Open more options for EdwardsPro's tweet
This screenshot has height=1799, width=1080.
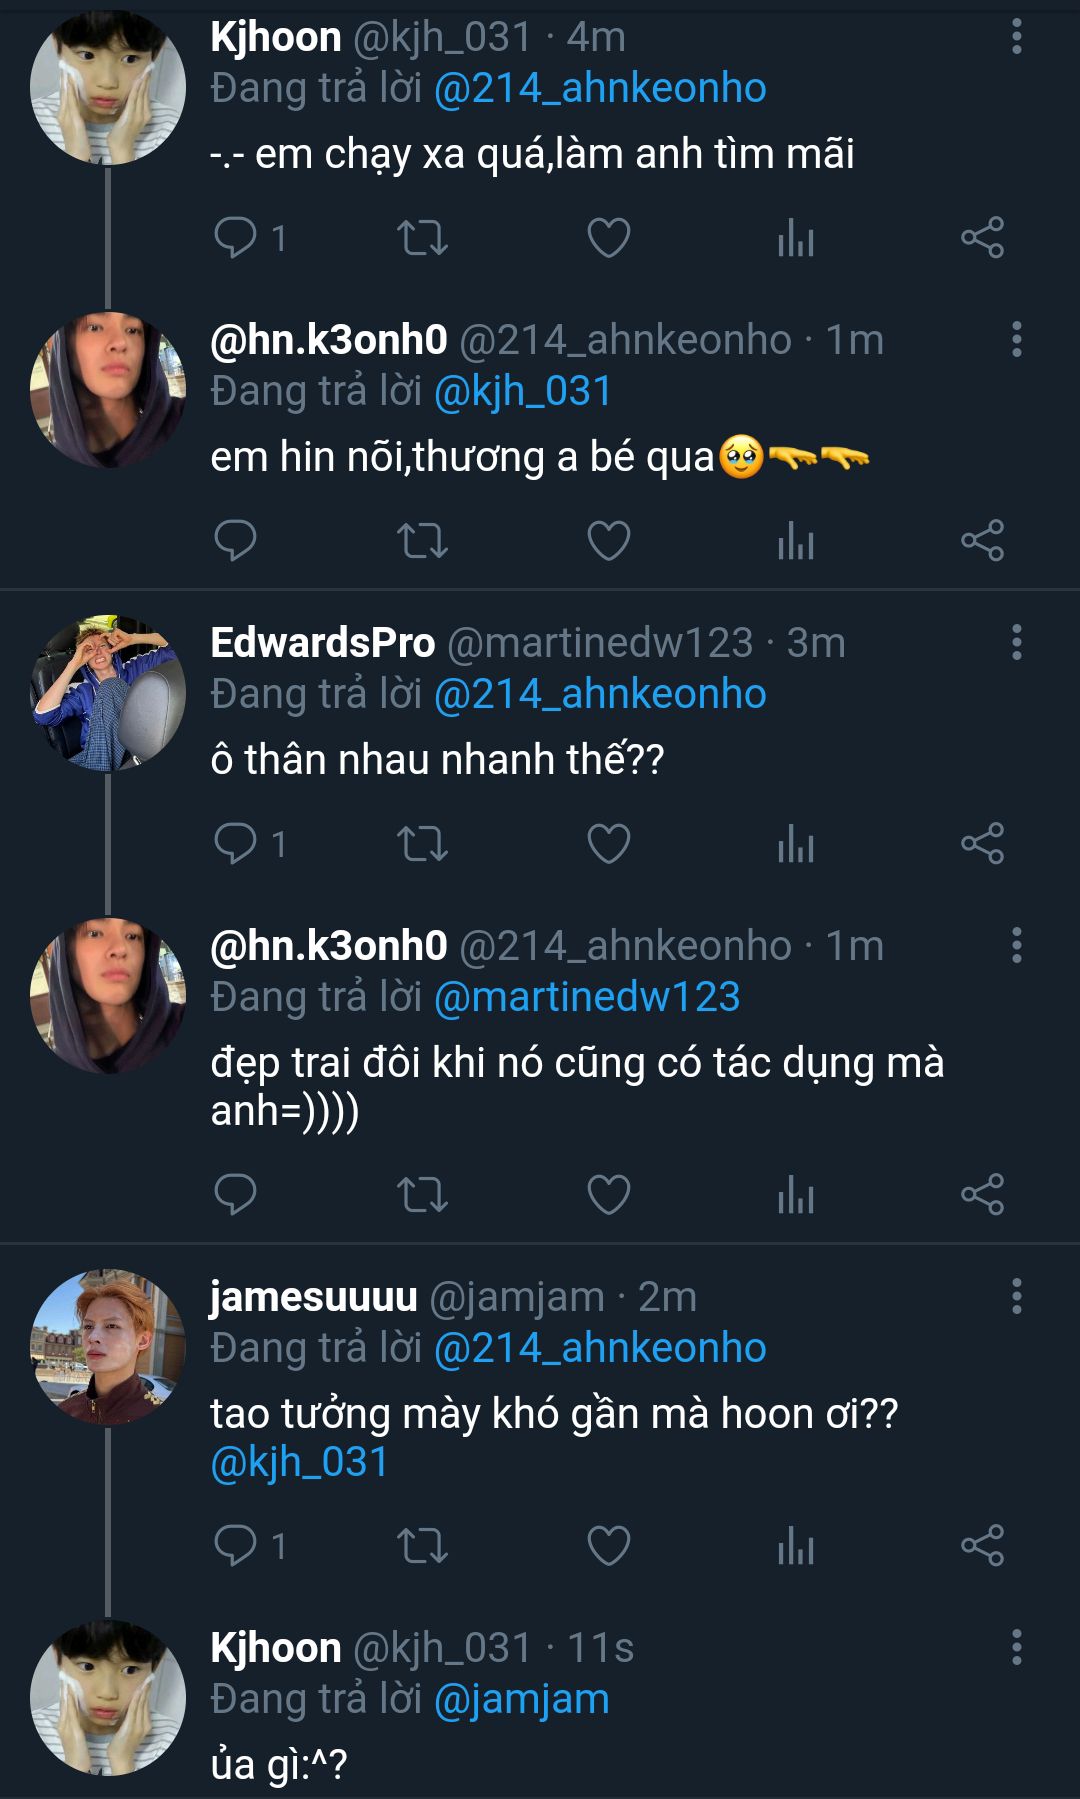click(x=1016, y=642)
